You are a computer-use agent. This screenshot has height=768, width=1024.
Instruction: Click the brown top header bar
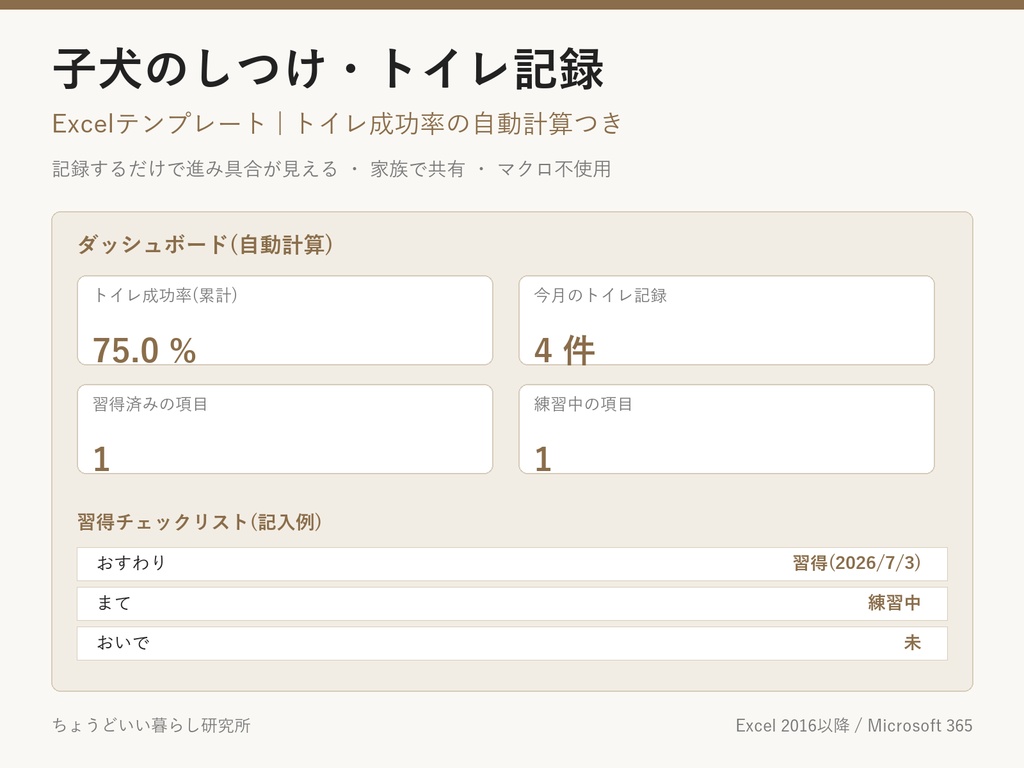(512, 5)
